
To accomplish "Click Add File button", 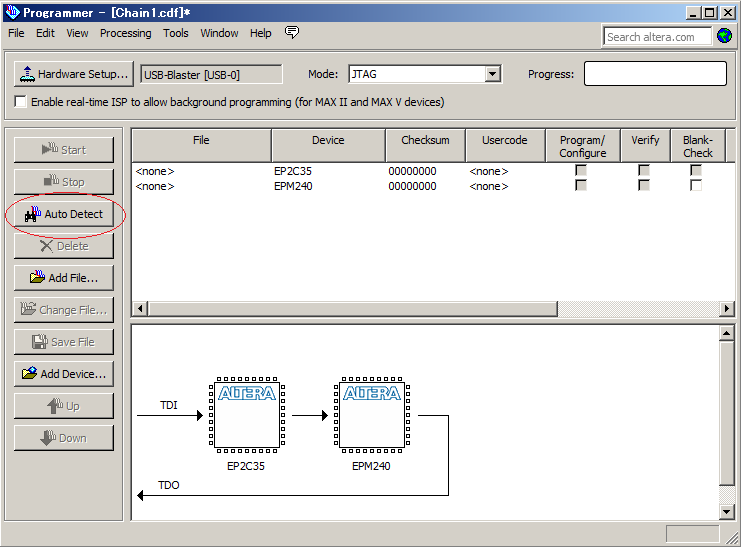I will (x=64, y=278).
